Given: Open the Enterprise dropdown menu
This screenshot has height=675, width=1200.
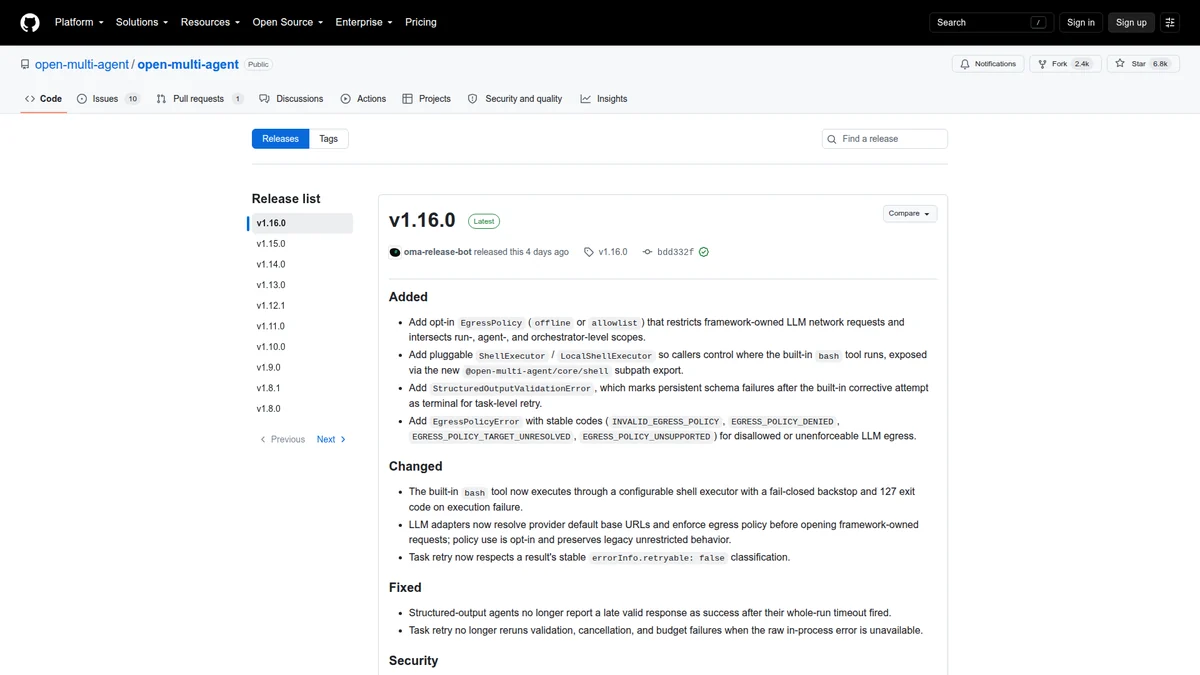Looking at the screenshot, I should (364, 22).
